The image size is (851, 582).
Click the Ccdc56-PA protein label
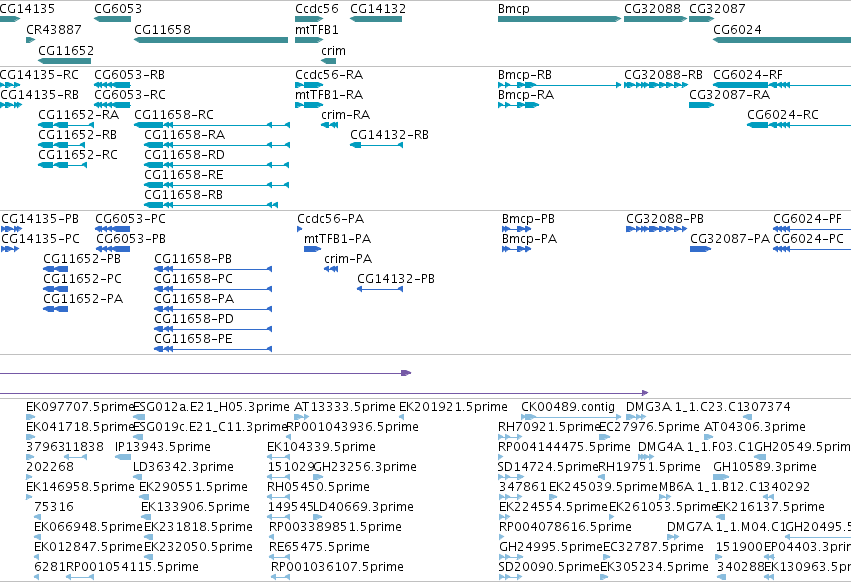(331, 219)
